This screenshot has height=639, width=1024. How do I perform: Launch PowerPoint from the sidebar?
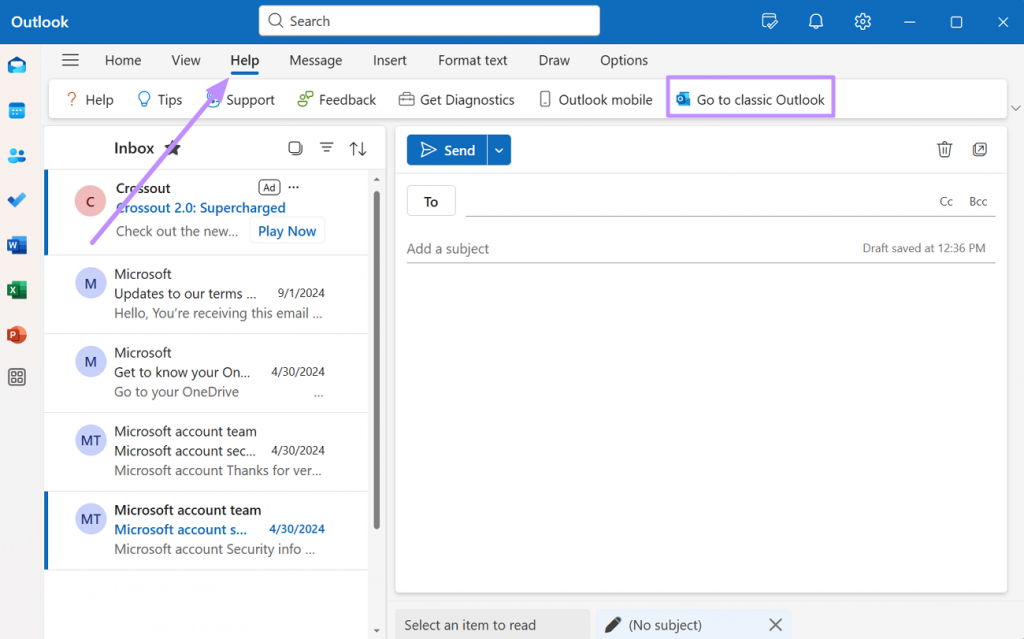click(x=17, y=335)
